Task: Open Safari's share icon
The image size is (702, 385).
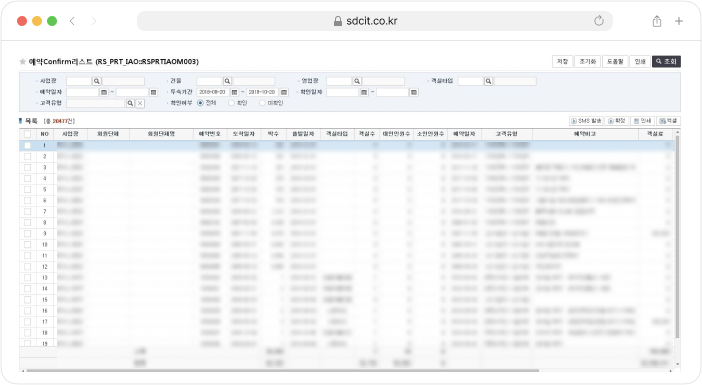Action: (x=657, y=21)
